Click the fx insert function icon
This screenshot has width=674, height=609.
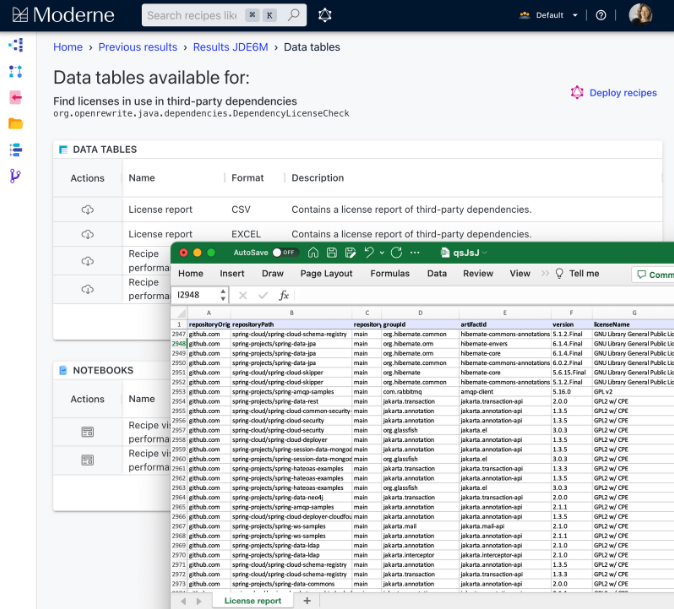click(x=284, y=295)
